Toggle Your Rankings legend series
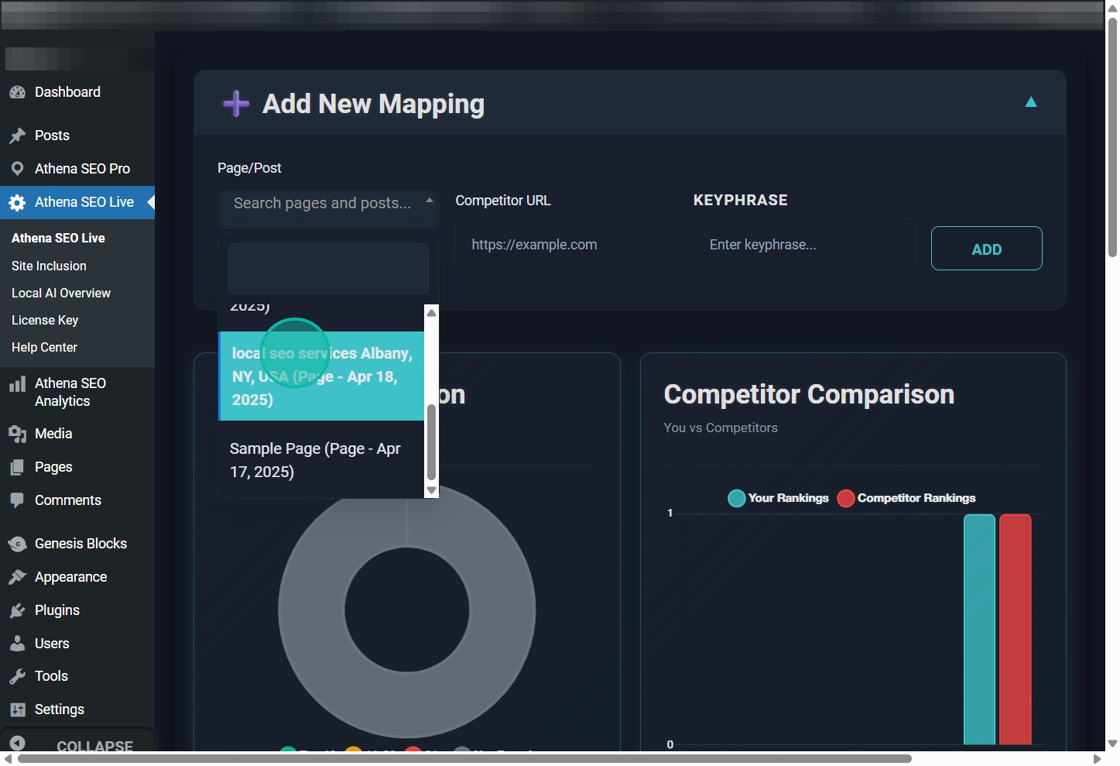Image resolution: width=1120 pixels, height=766 pixels. click(x=778, y=498)
